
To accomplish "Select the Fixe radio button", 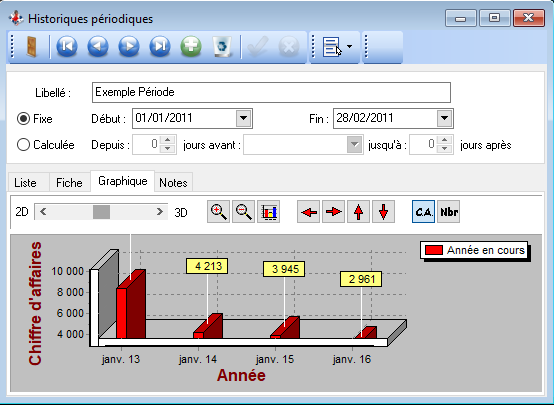I will (23, 119).
